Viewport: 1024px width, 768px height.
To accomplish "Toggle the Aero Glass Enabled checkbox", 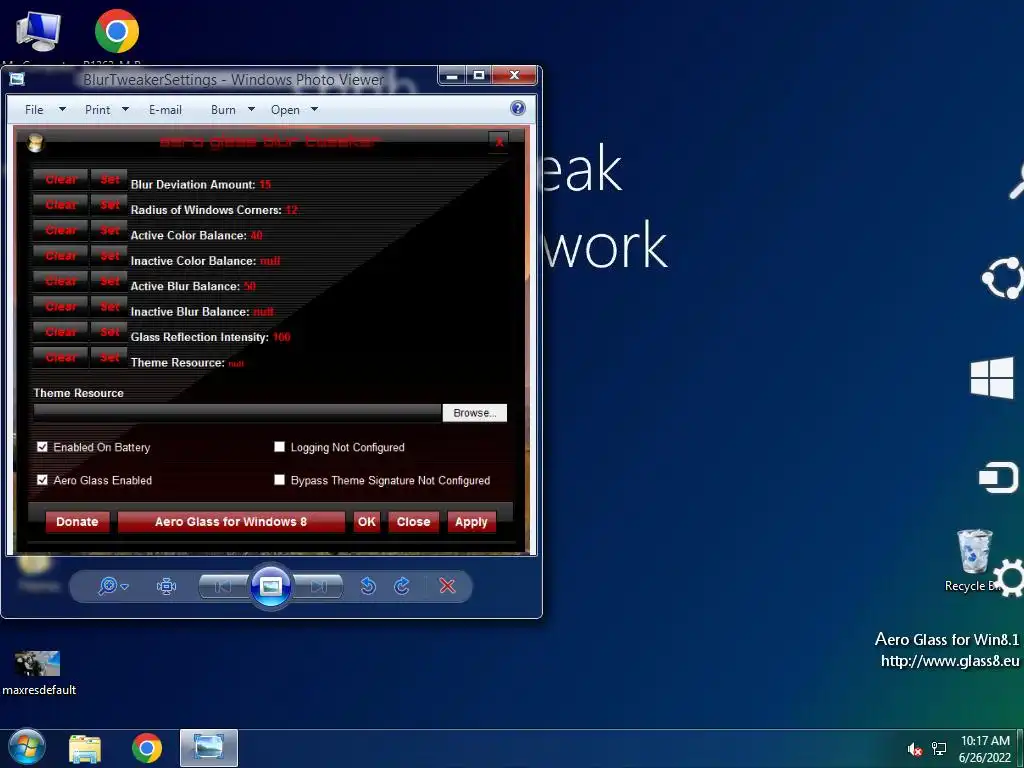I will pos(42,480).
